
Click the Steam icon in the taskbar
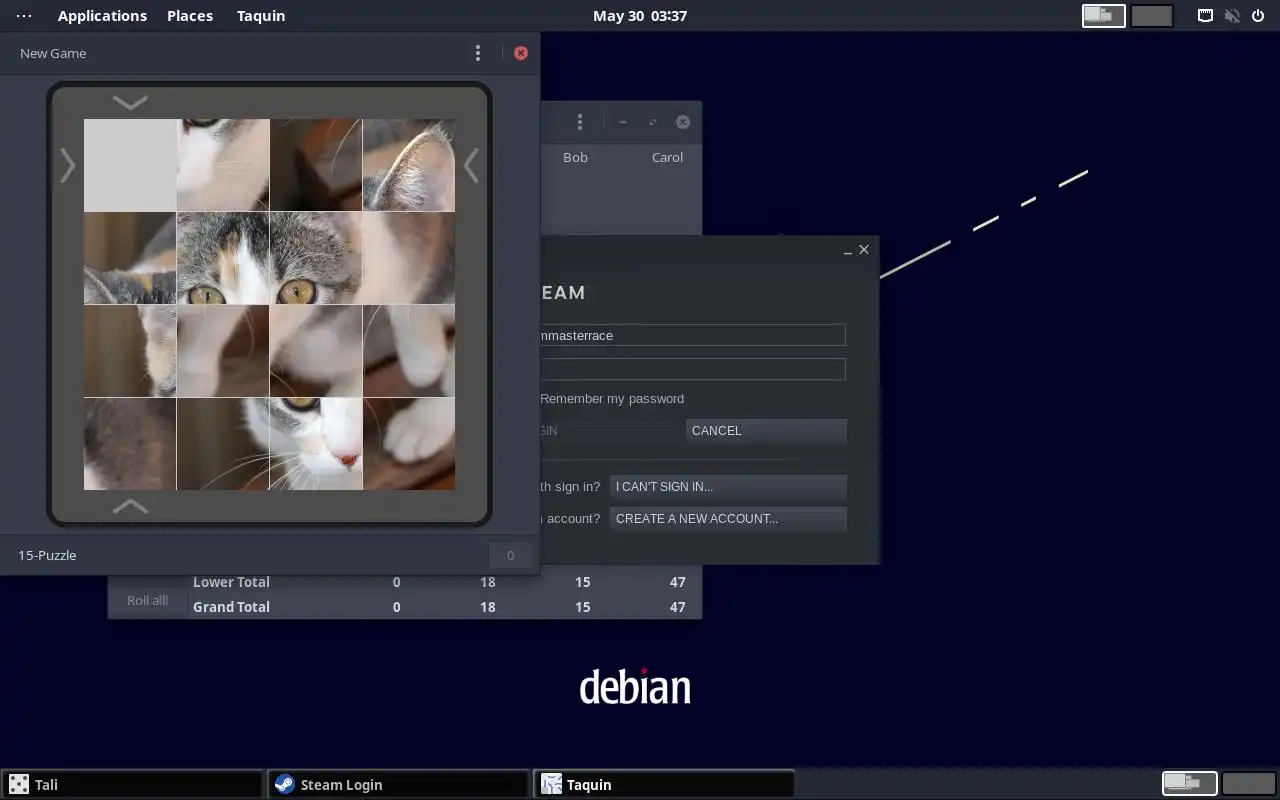284,785
